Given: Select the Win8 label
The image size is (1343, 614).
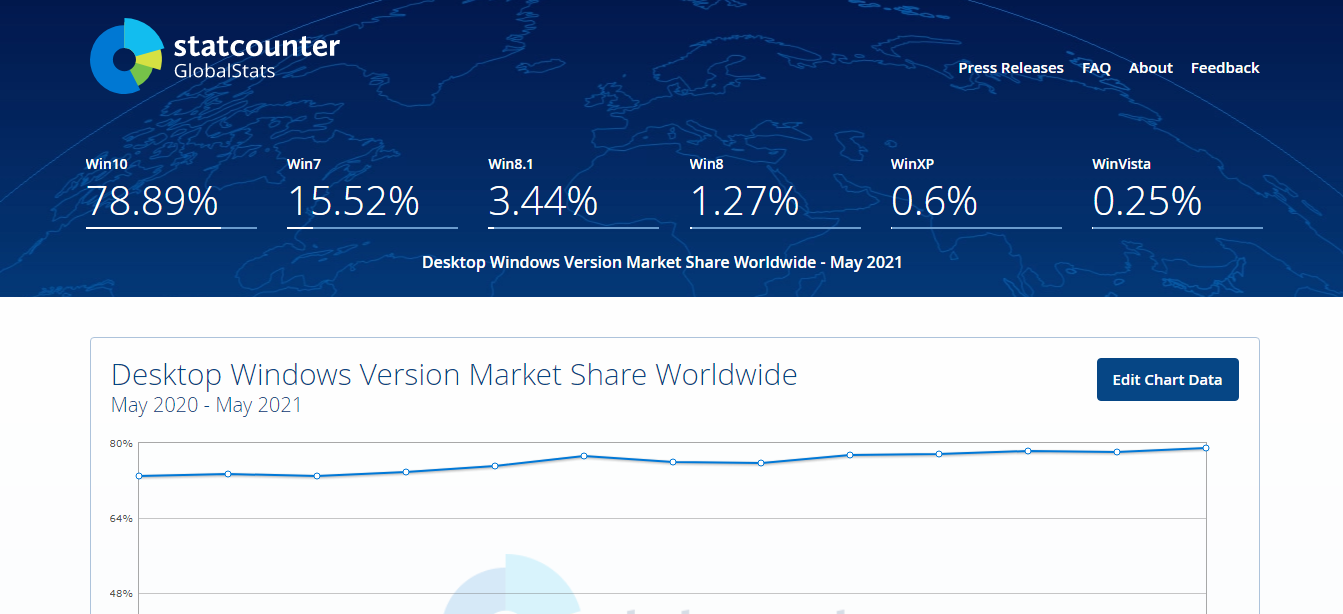Looking at the screenshot, I should coord(705,164).
